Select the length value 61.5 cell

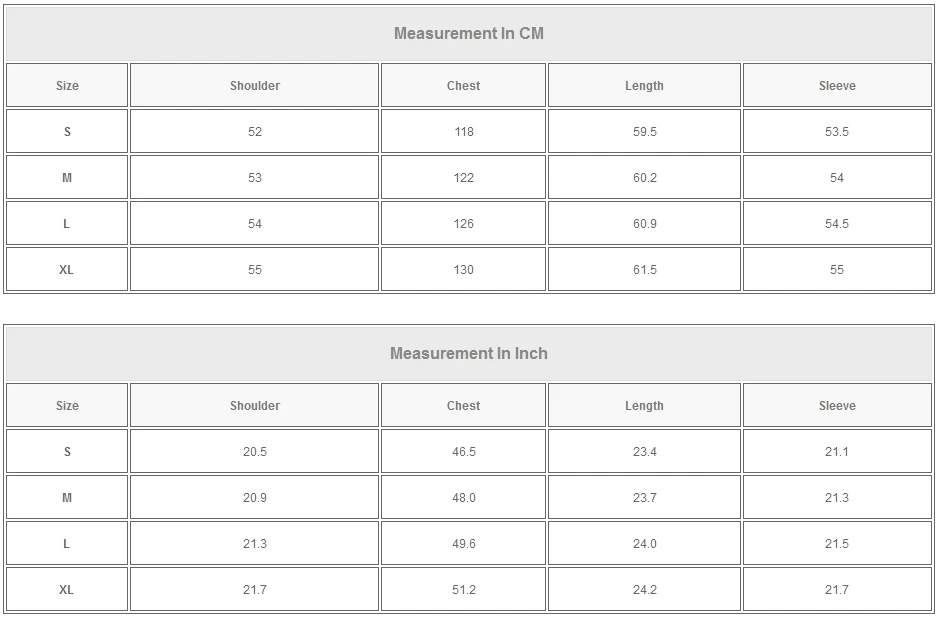point(644,270)
